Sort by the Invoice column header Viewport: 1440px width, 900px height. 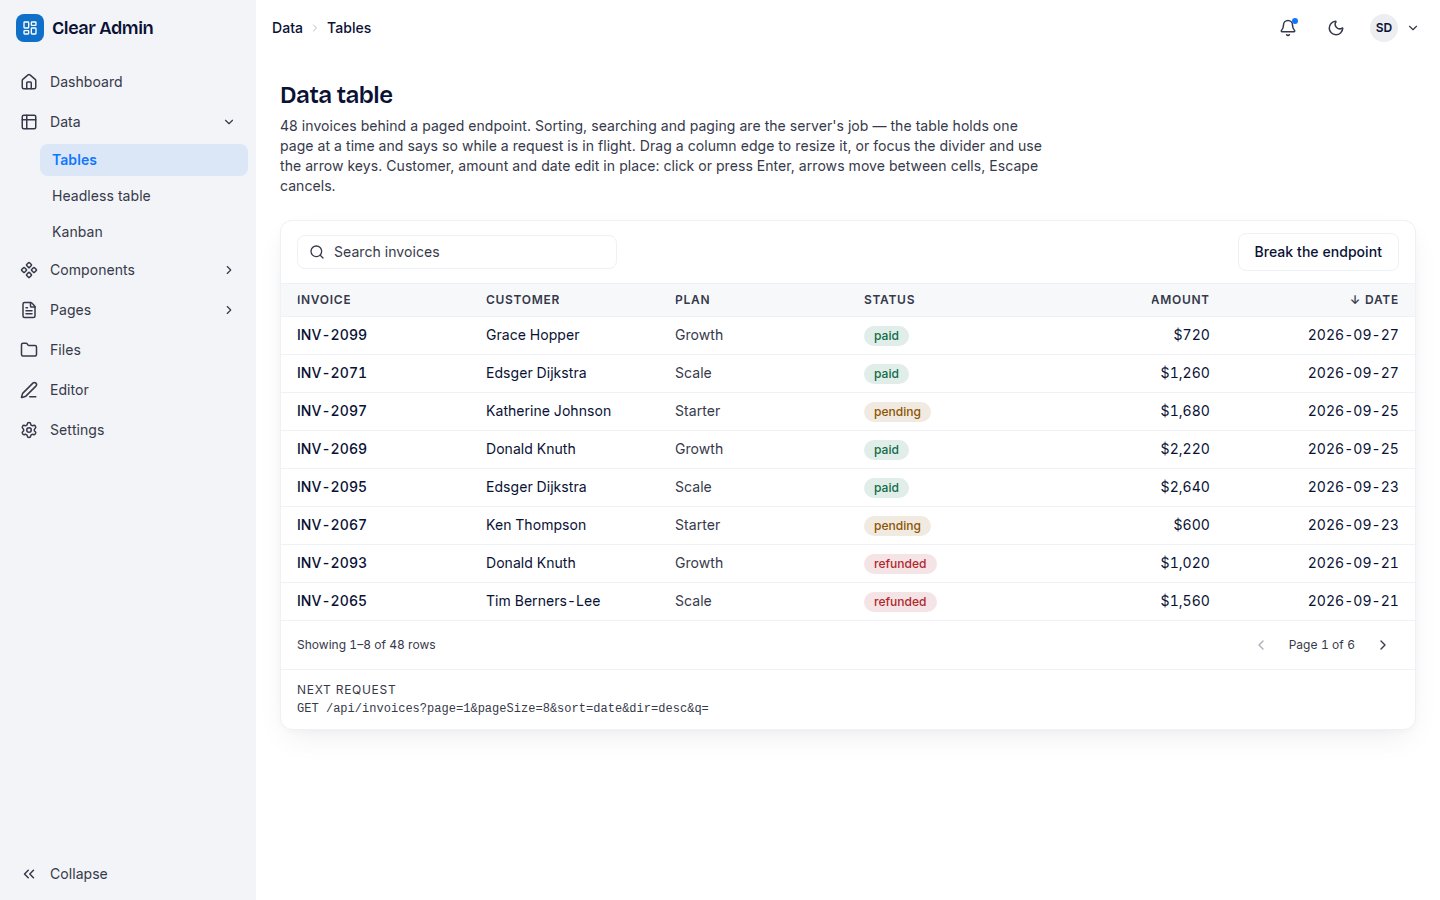(324, 300)
